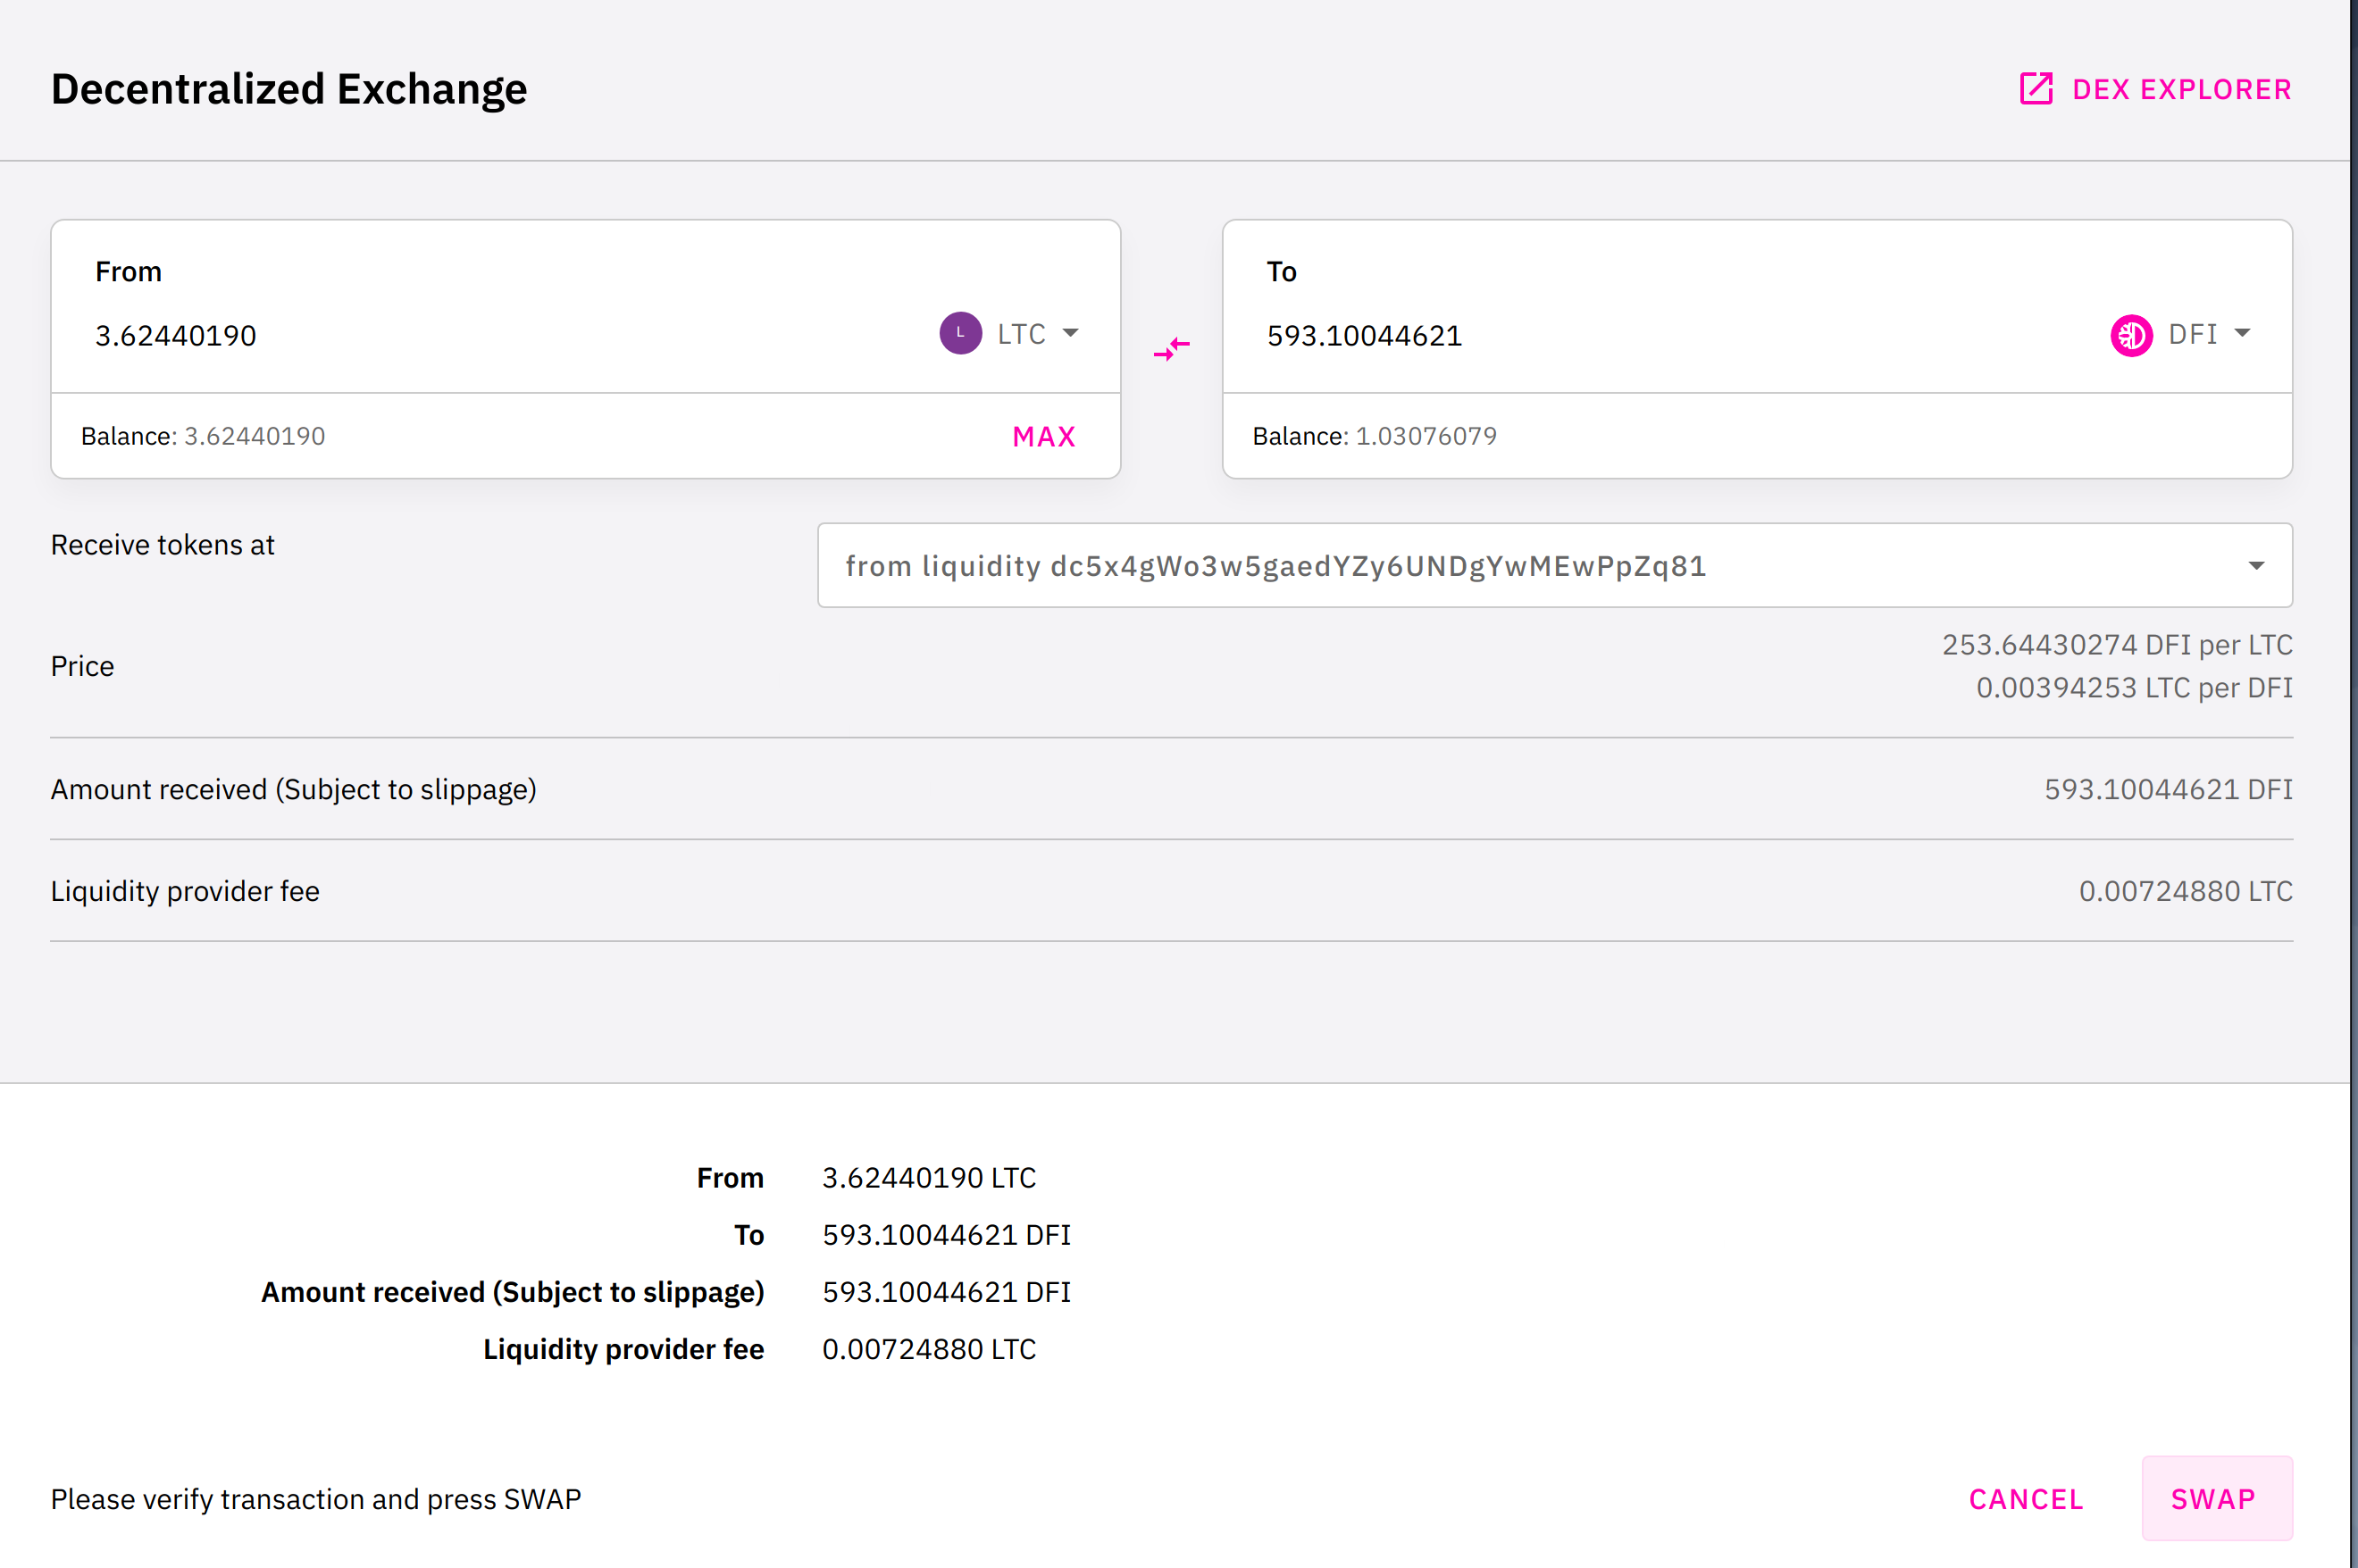Focus the From amount field 3.62440190
The height and width of the screenshot is (1568, 2358).
click(176, 335)
